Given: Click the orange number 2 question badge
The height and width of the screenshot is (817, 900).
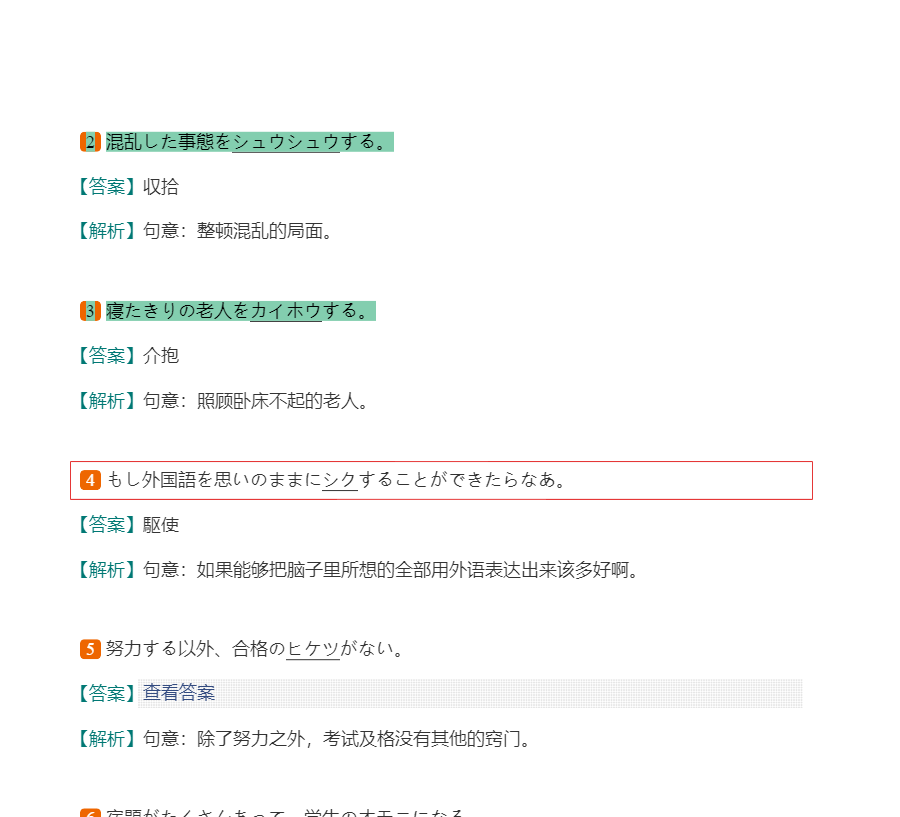Looking at the screenshot, I should (90, 142).
